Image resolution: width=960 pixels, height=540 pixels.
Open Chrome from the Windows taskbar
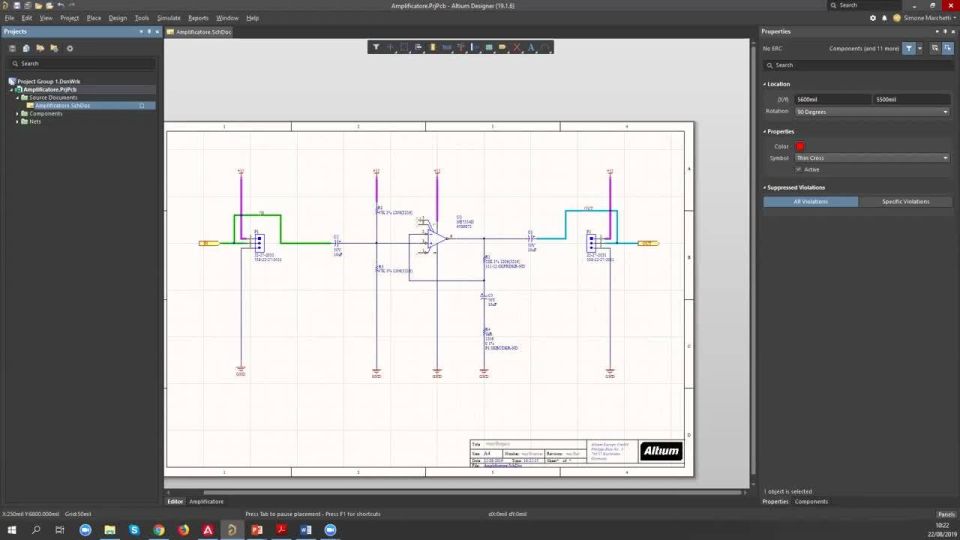[159, 530]
